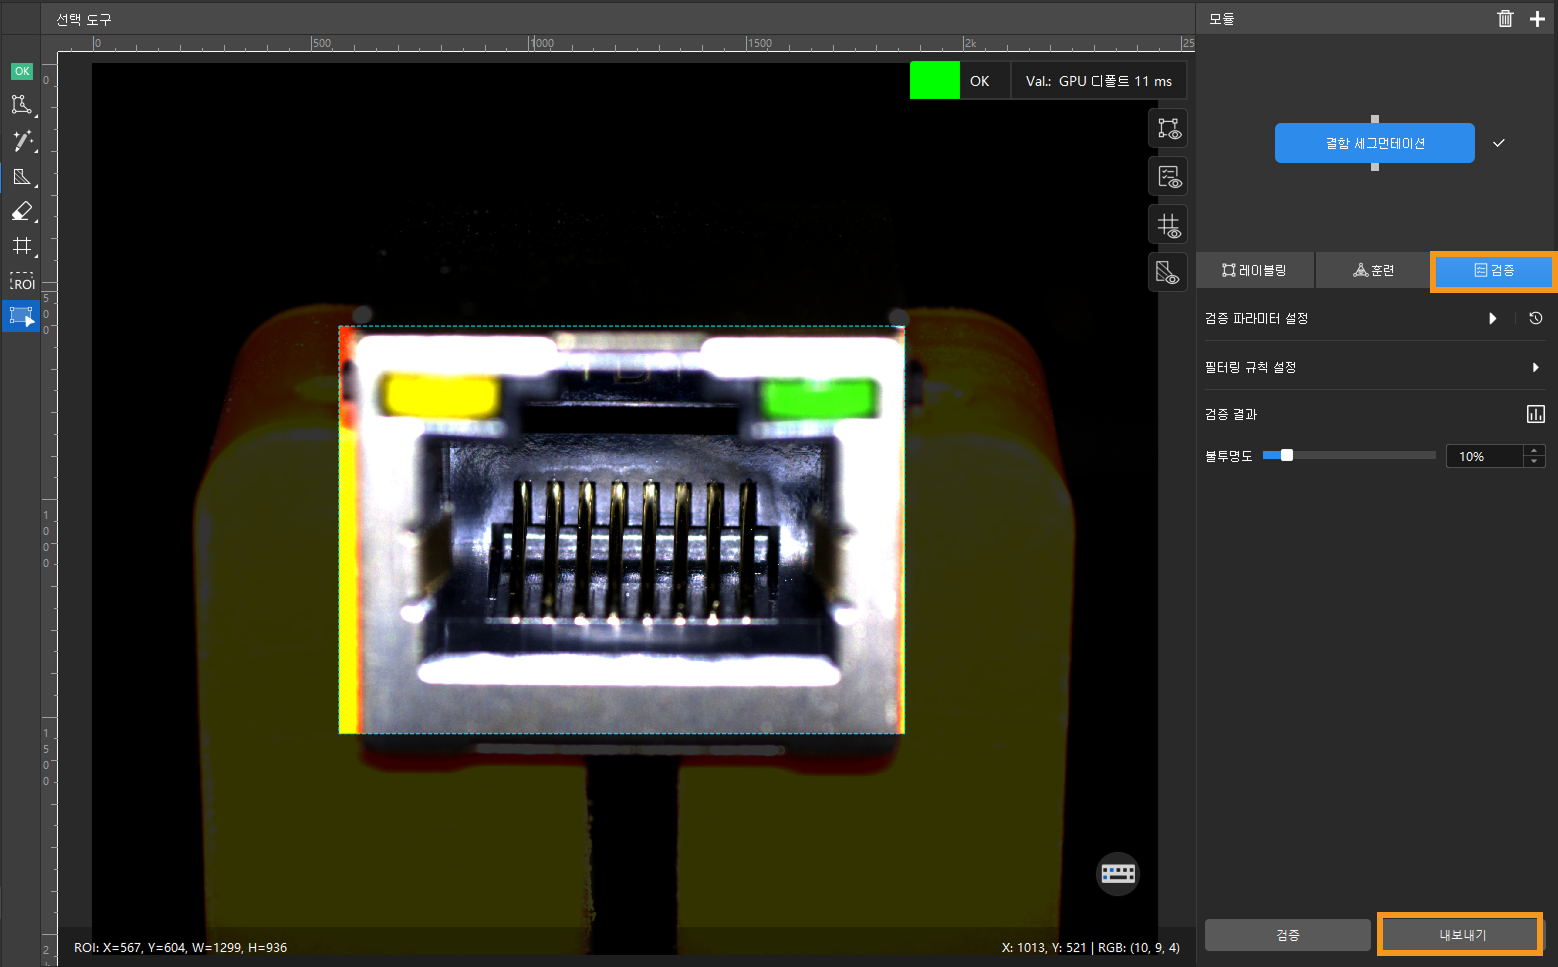
Task: Open the on-screen shortcut keyboard
Action: tap(1118, 874)
